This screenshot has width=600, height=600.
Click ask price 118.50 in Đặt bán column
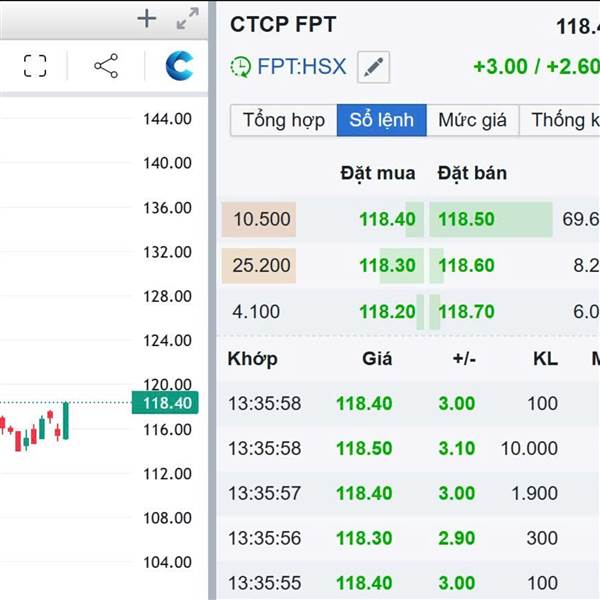(x=466, y=219)
